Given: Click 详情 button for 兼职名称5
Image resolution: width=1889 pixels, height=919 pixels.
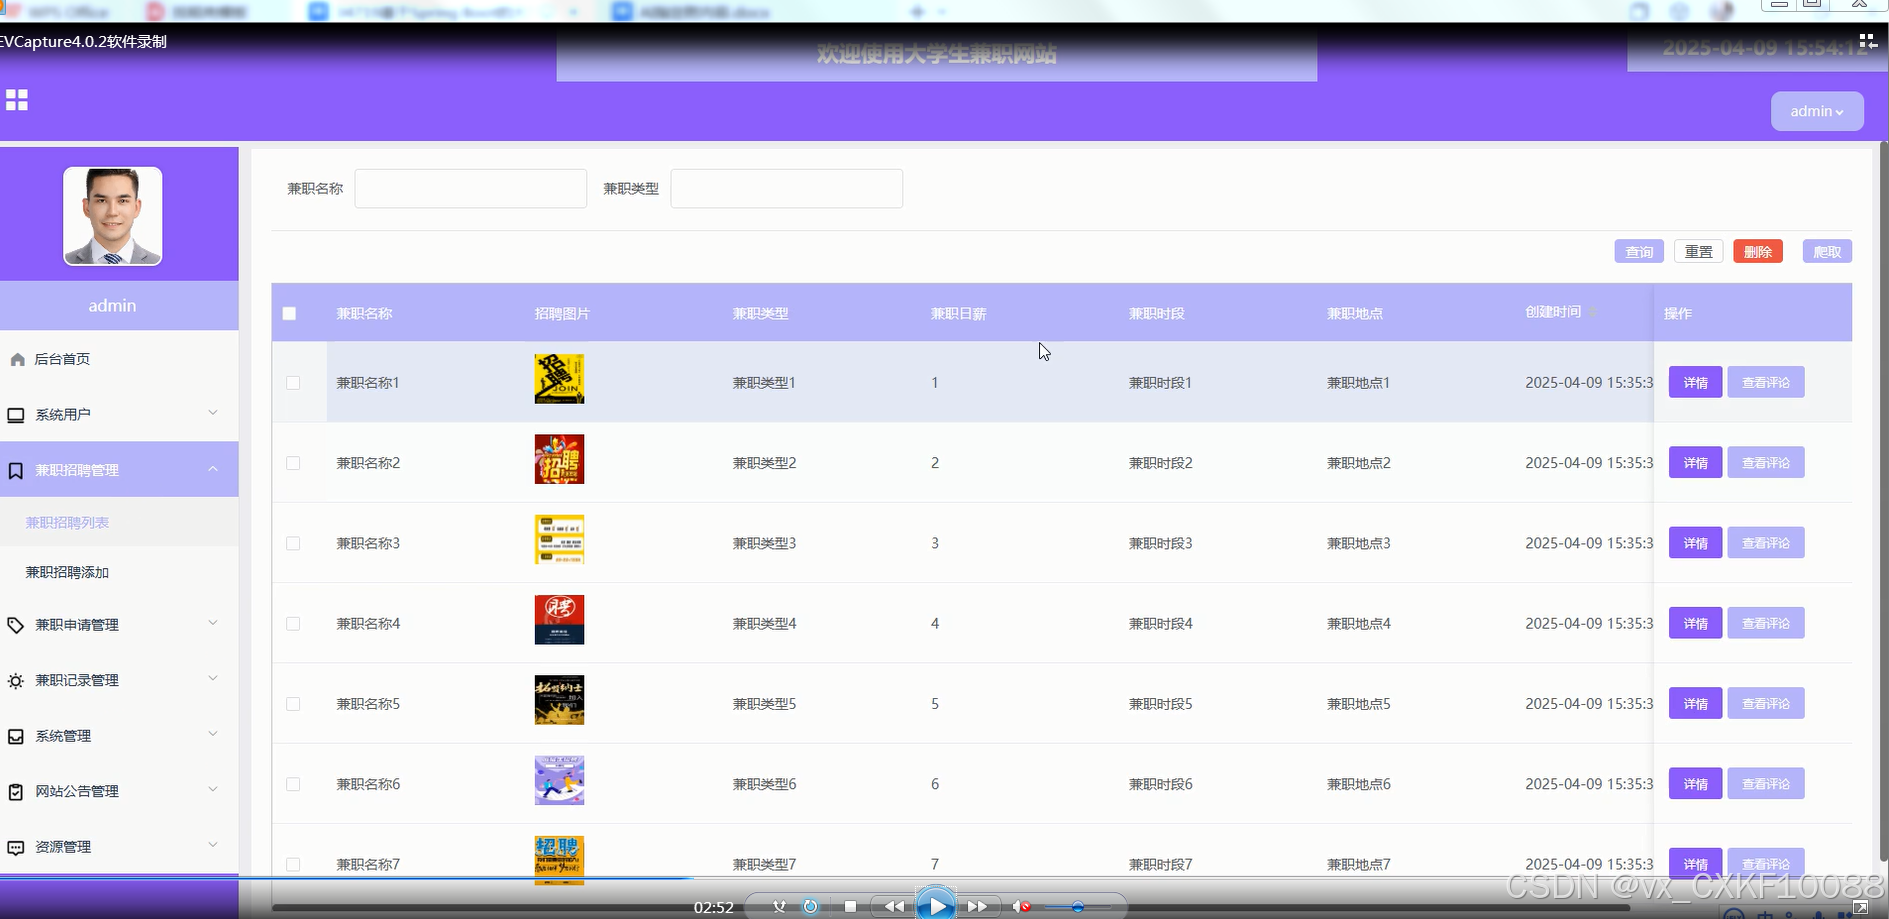Looking at the screenshot, I should point(1695,704).
